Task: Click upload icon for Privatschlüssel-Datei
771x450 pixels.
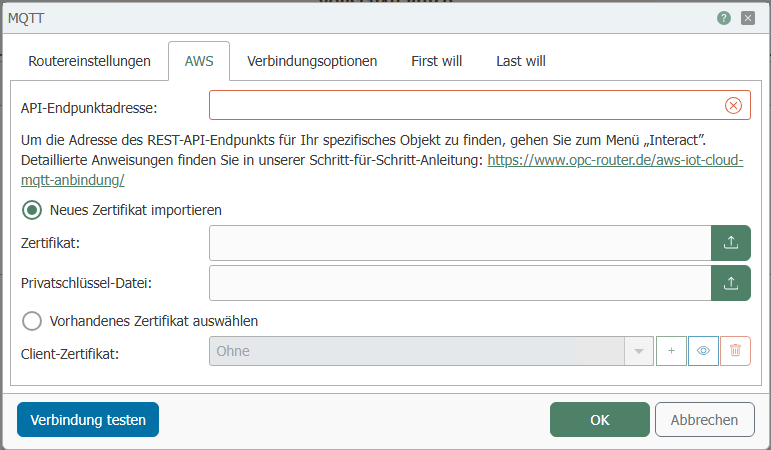Action: pos(730,283)
